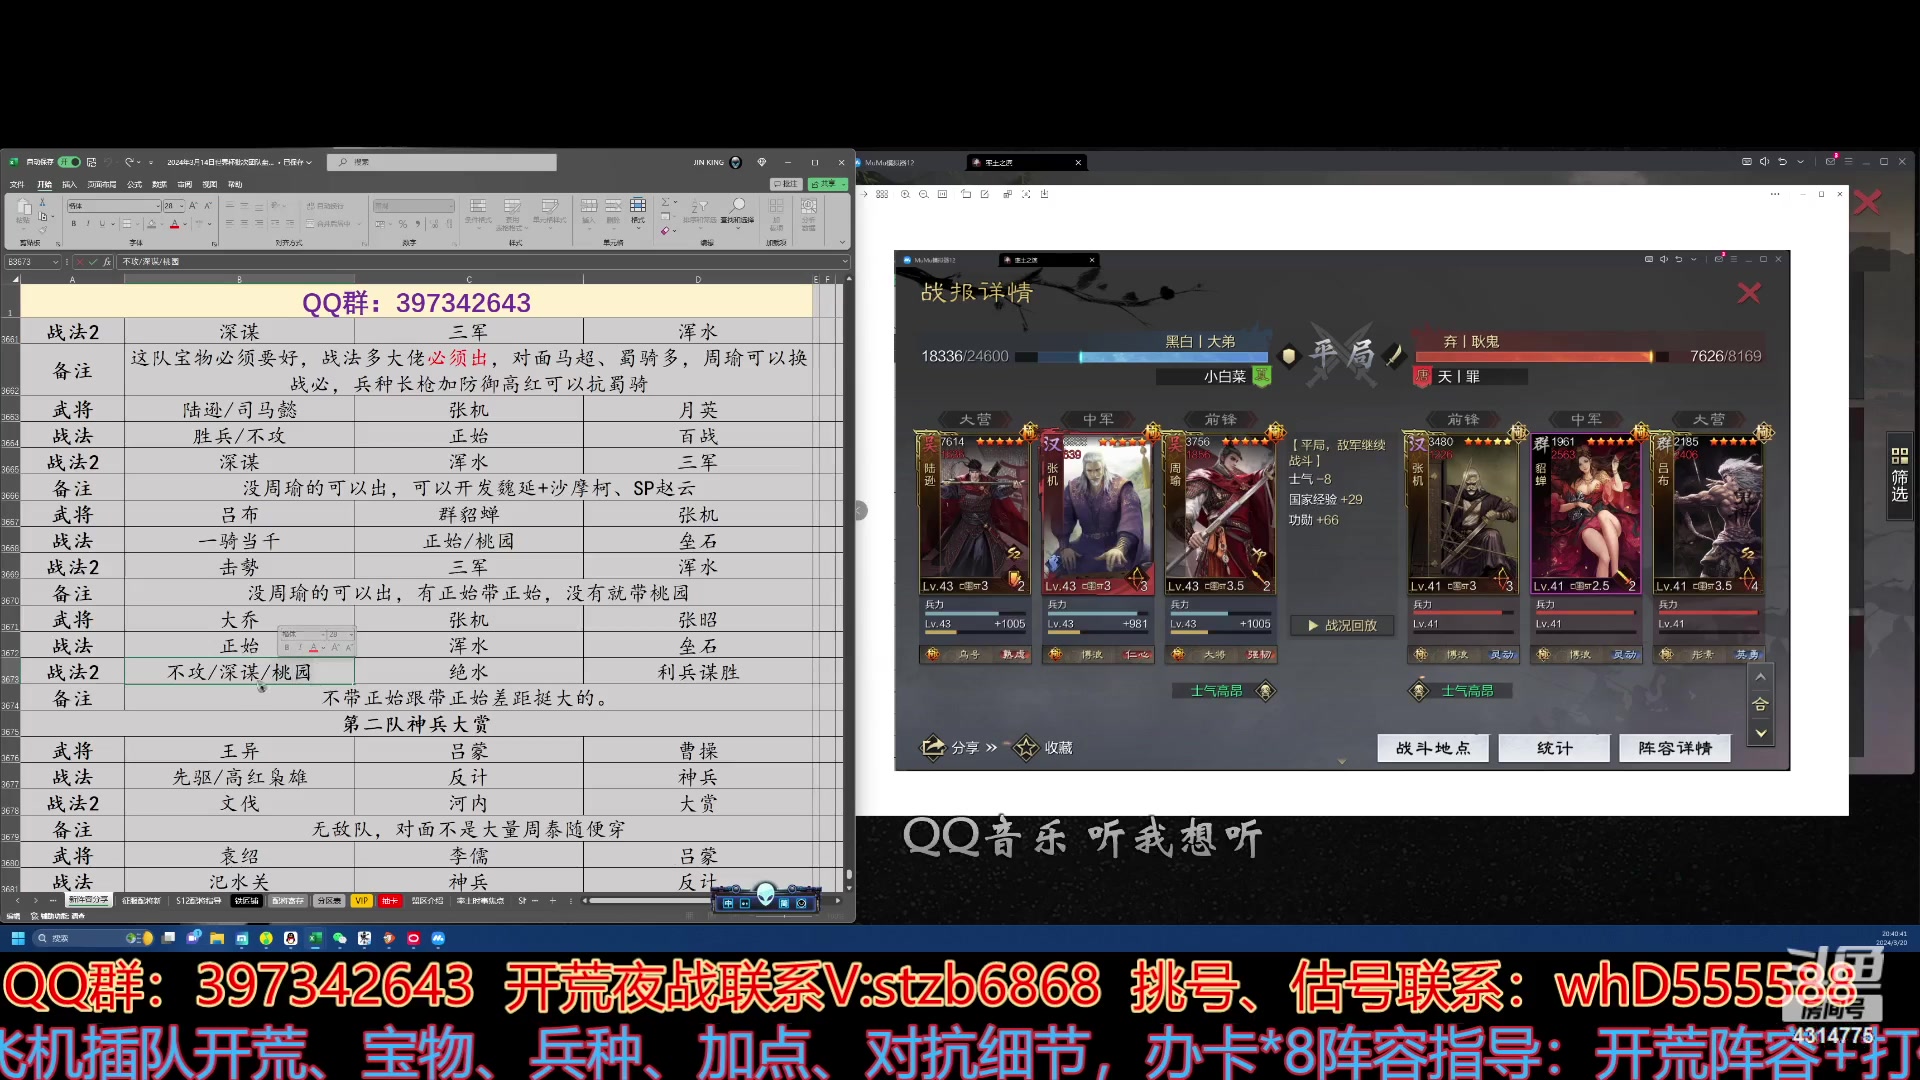Viewport: 1920px width, 1080px height.
Task: Switch to the 页面布局 ribbon tab
Action: (101, 185)
